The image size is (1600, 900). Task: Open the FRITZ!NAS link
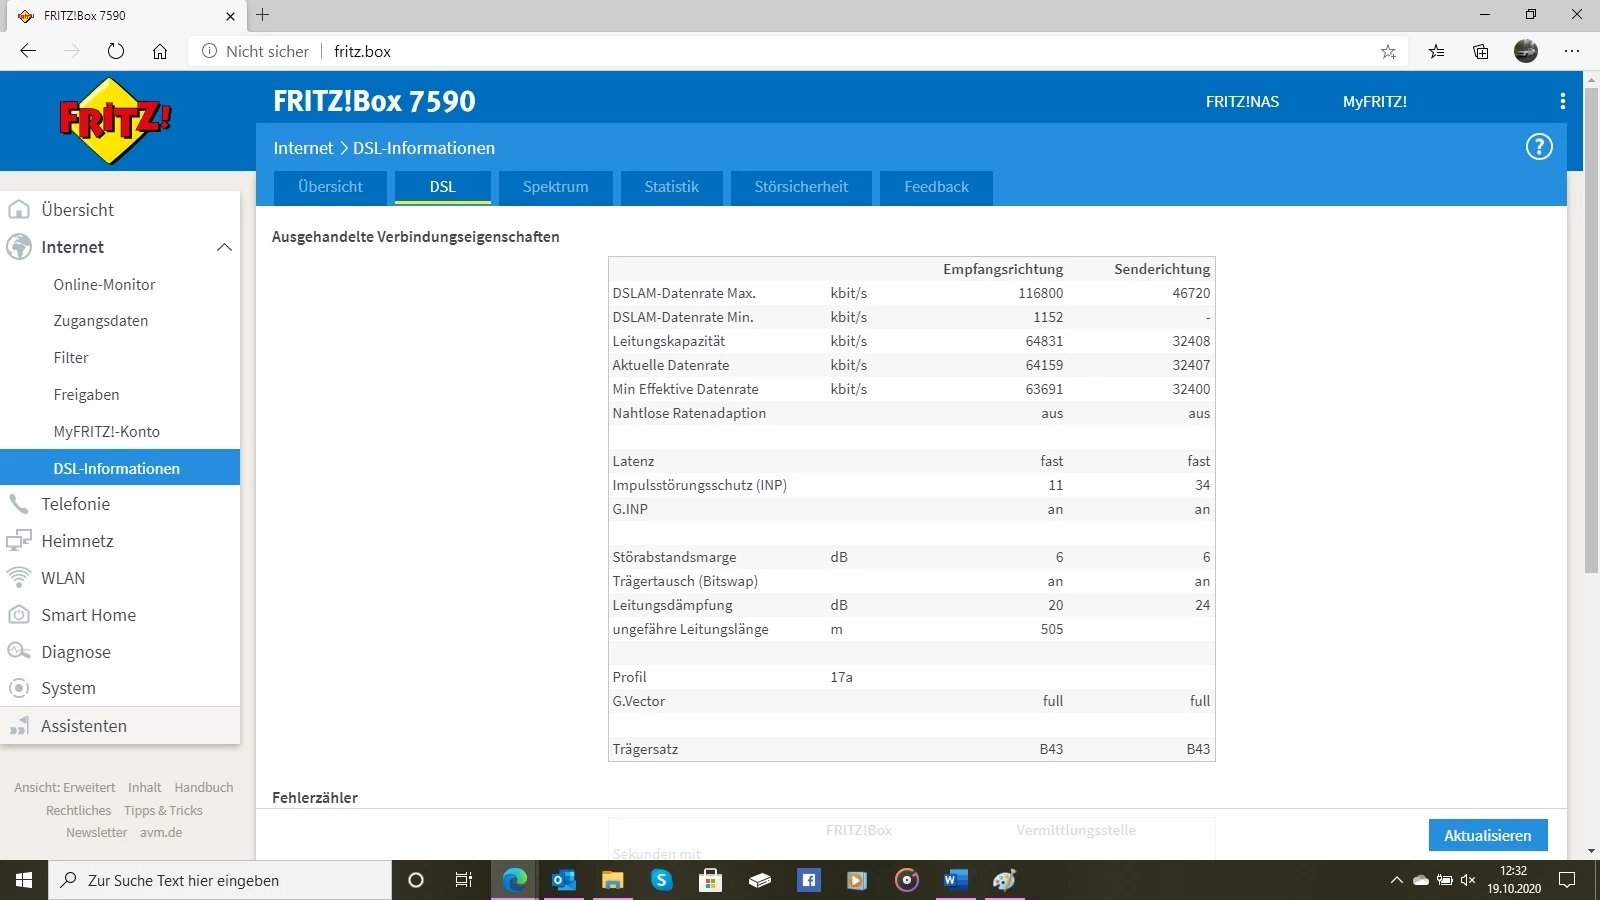coord(1242,102)
